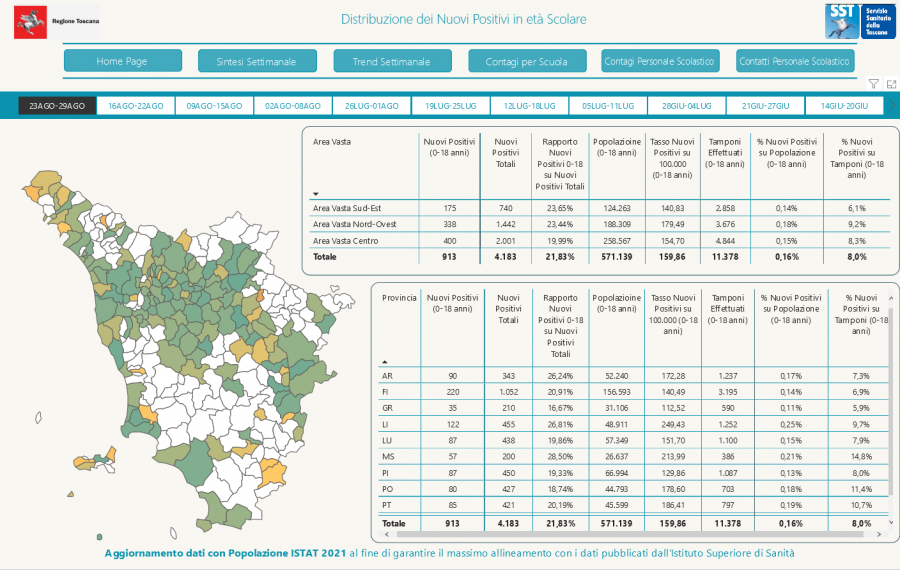Open Contagi per Scuola page
Screen dimensions: 900x570
point(526,61)
